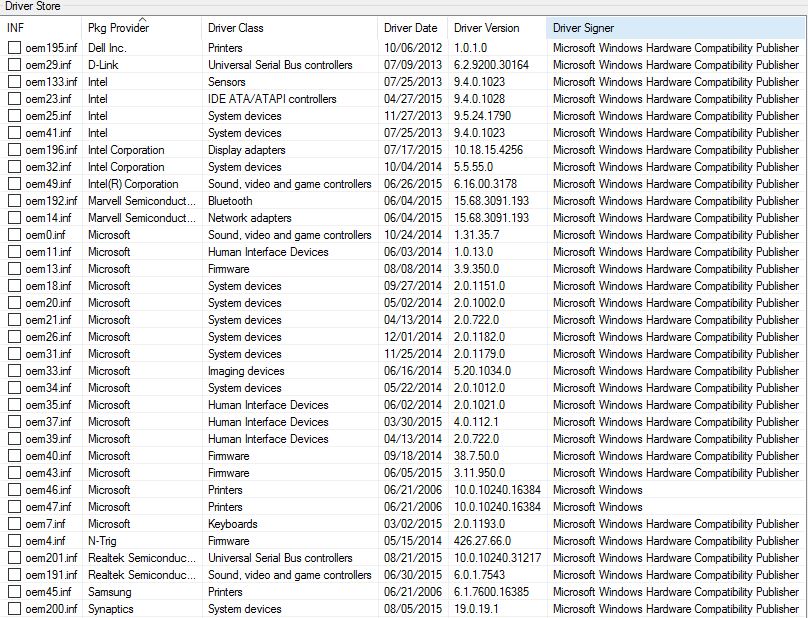
Task: Click the Bluetooth driver class cell
Action: 230,201
